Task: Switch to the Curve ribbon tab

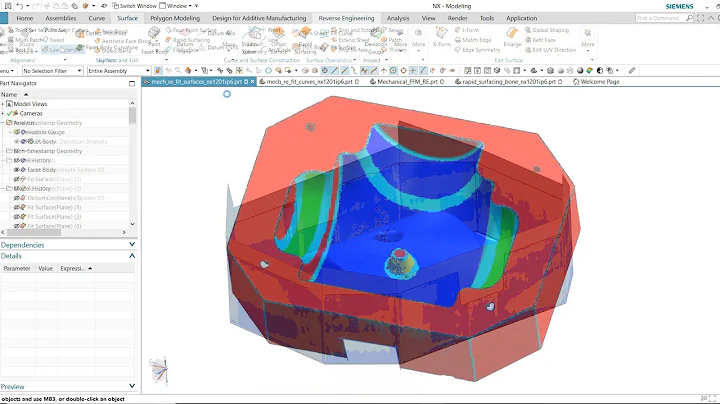Action: coord(96,18)
